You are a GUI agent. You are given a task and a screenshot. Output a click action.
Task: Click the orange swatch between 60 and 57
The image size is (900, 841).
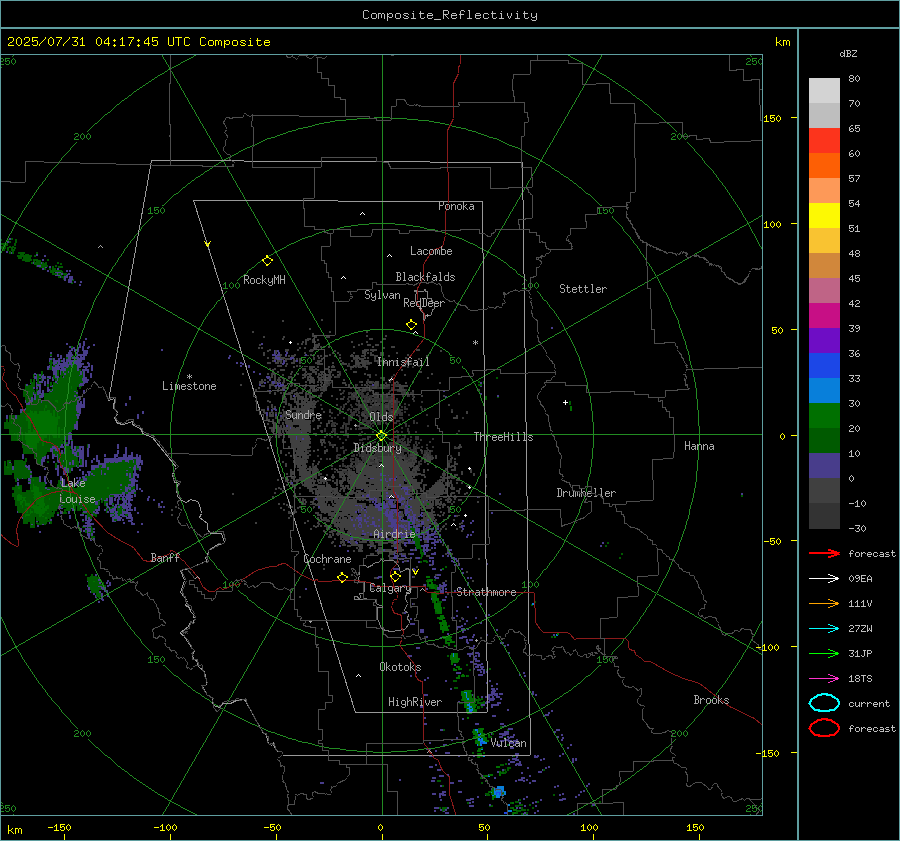pos(824,166)
